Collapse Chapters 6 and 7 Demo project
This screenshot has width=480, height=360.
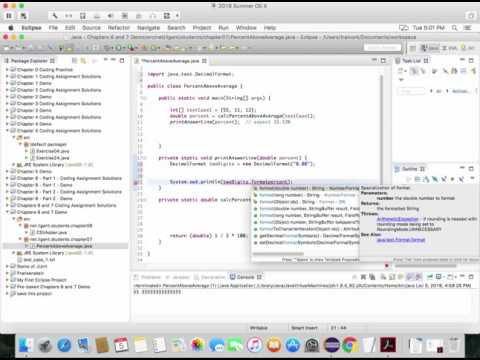(x=7, y=212)
